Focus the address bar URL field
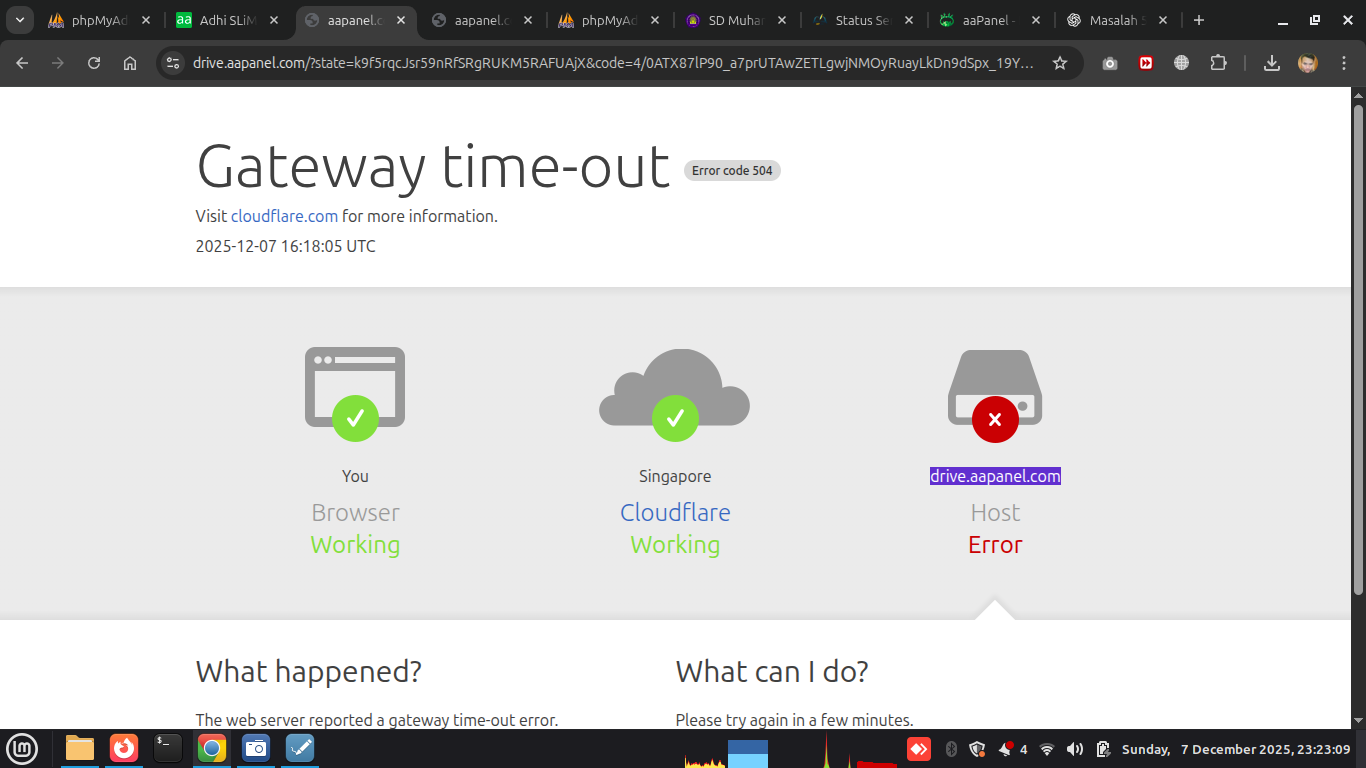The height and width of the screenshot is (768, 1366). point(614,63)
